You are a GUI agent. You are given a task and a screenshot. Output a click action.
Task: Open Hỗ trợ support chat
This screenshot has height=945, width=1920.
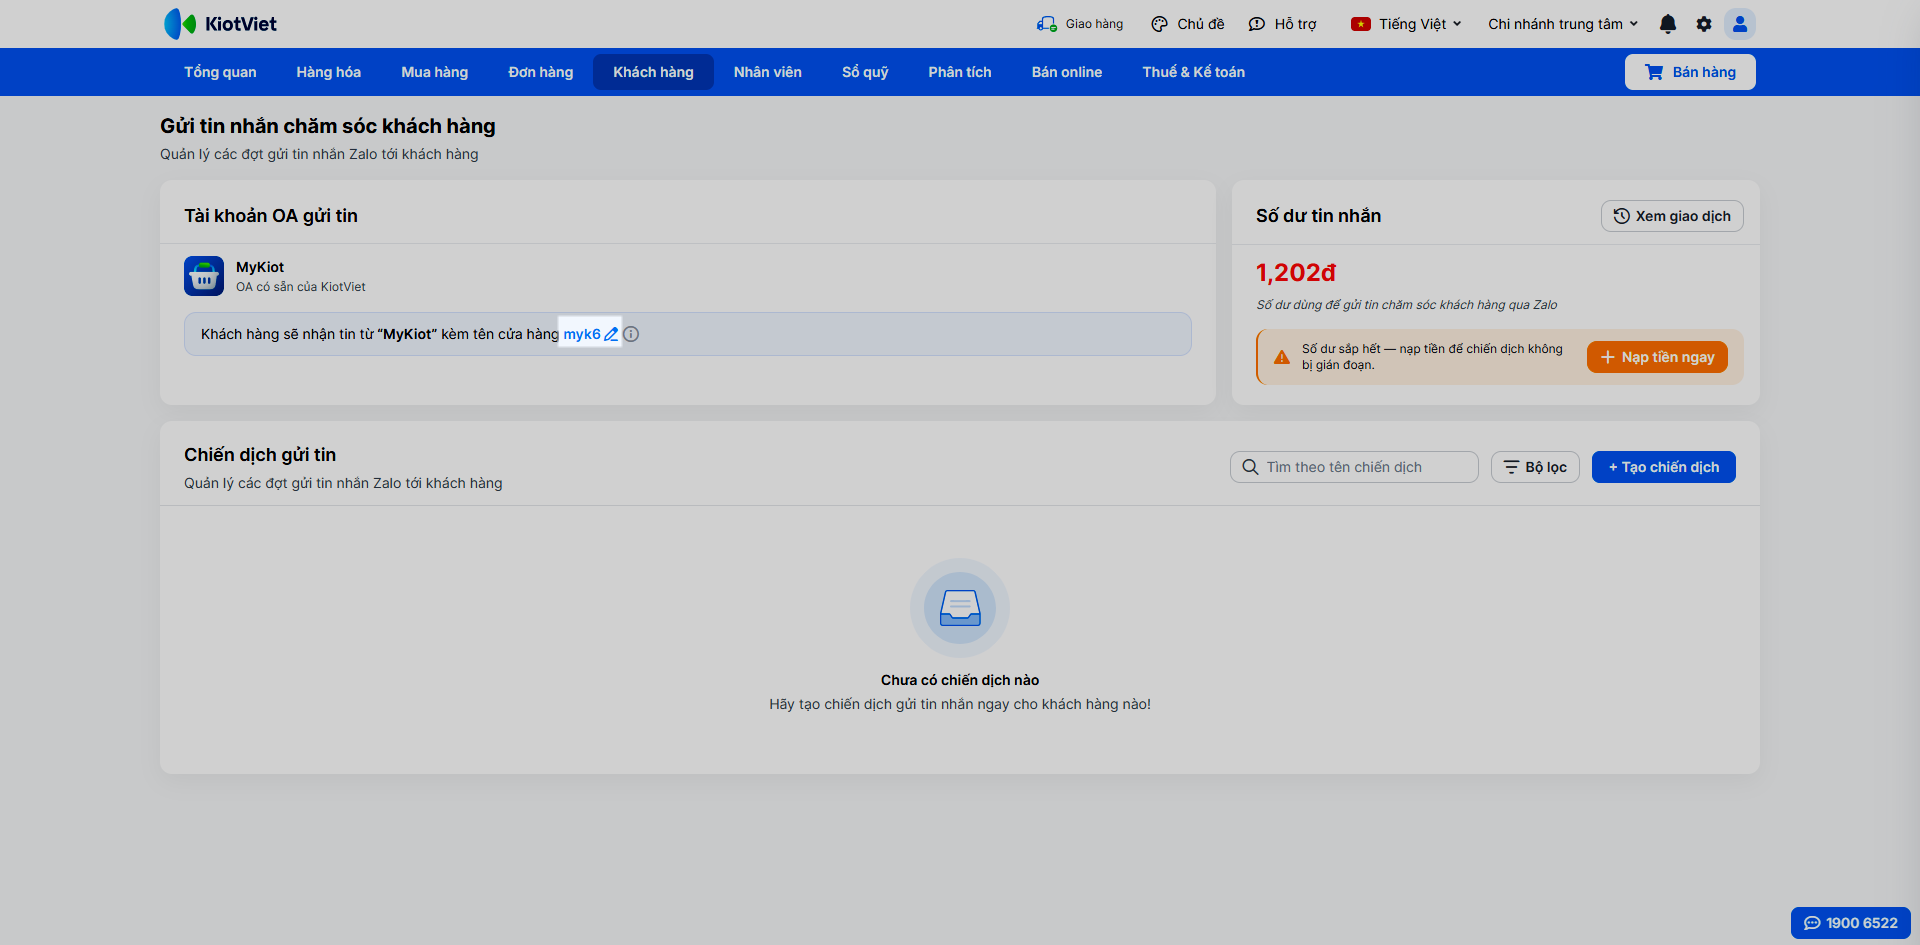1283,24
